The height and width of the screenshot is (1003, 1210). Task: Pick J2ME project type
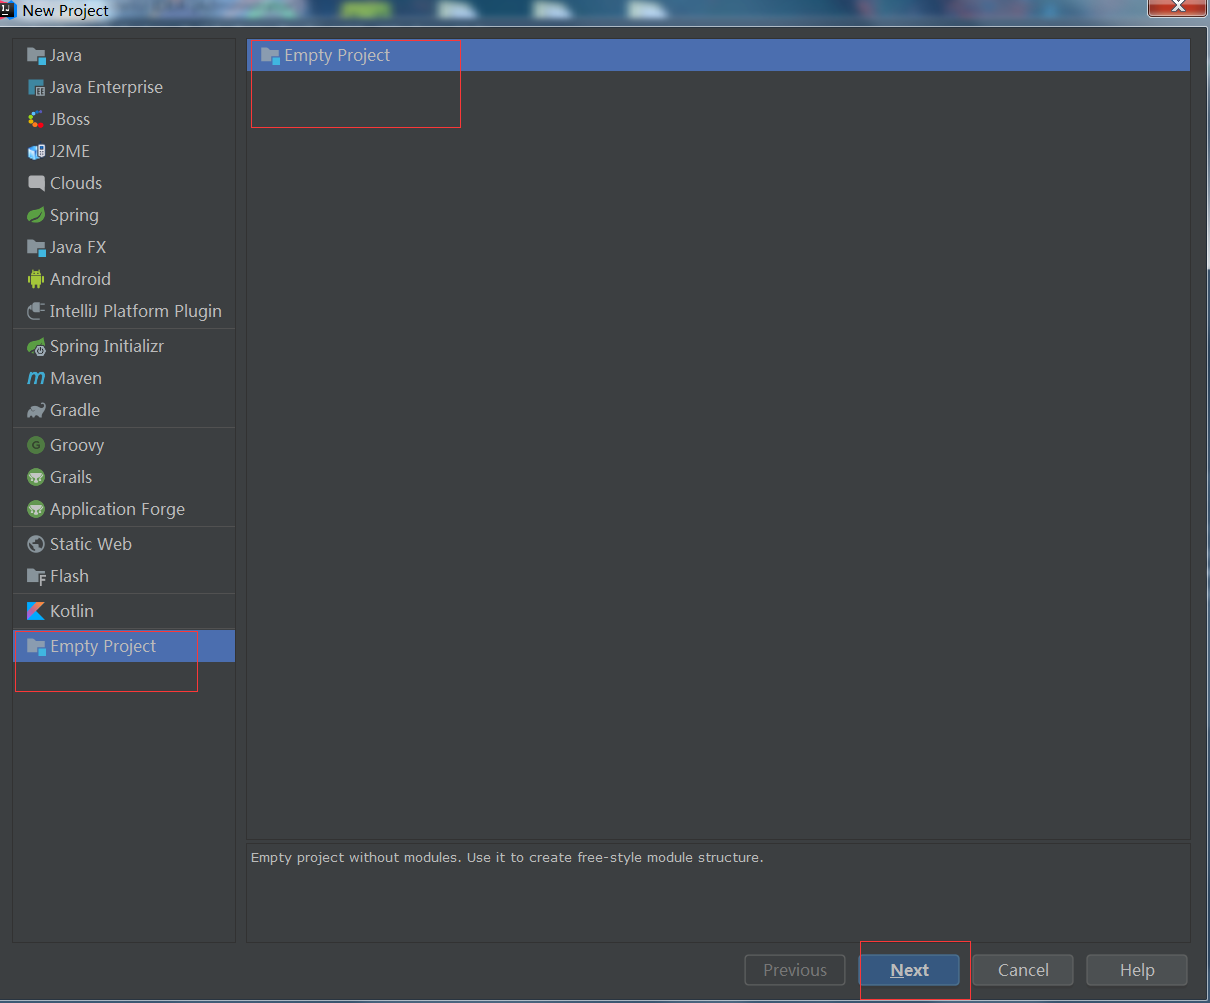click(x=124, y=152)
